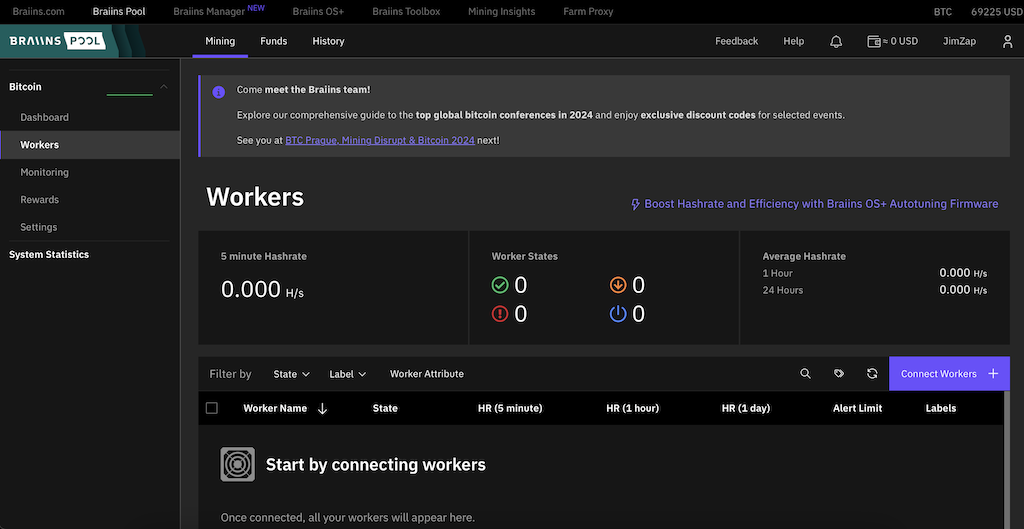Open Rewards in the sidebar

coord(40,200)
